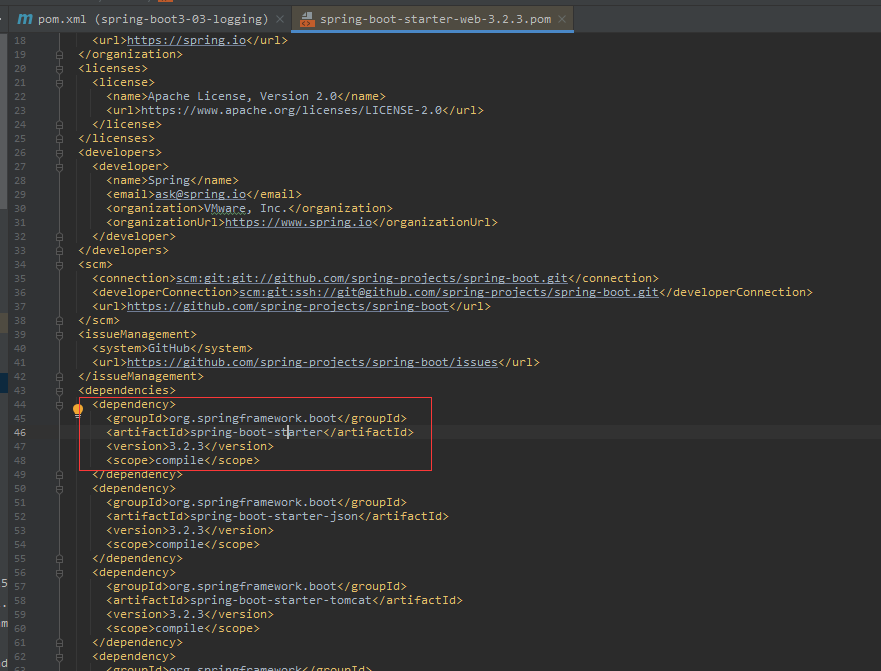Open the github.com/spring-projects/spring-boot url link
Image resolution: width=881 pixels, height=671 pixels.
coord(288,307)
